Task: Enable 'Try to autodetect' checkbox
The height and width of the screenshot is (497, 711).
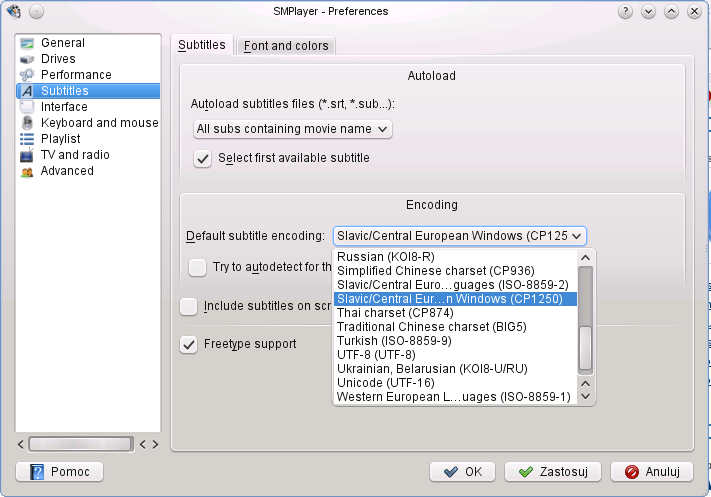Action: [197, 267]
